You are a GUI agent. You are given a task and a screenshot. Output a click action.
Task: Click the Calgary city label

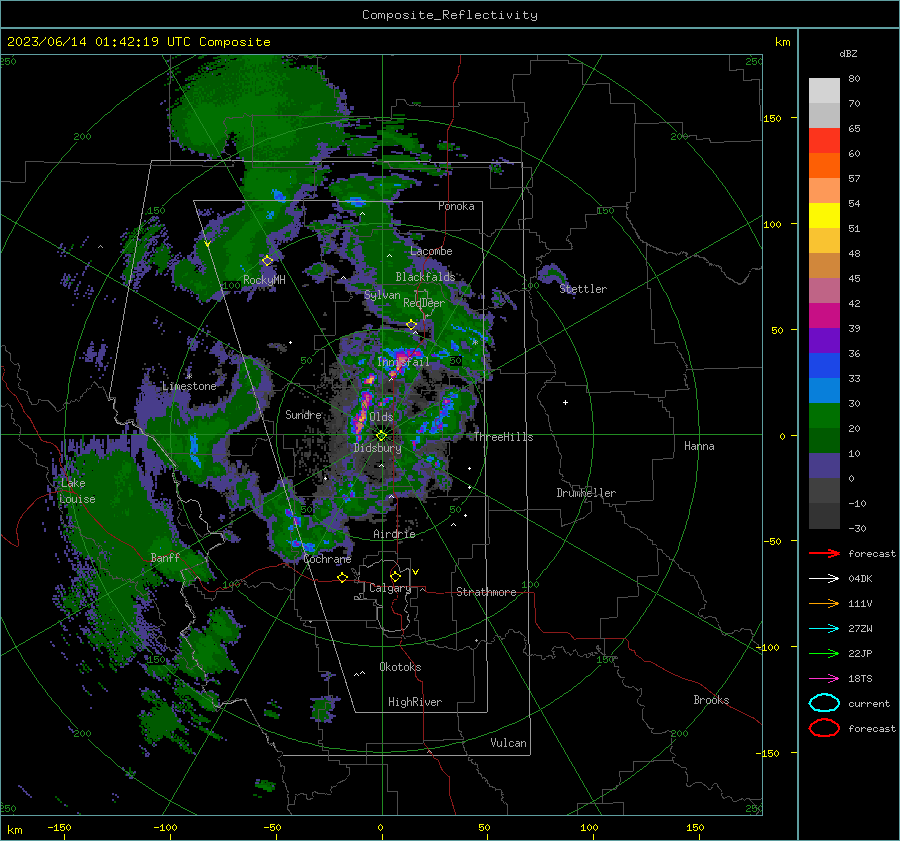[x=390, y=588]
